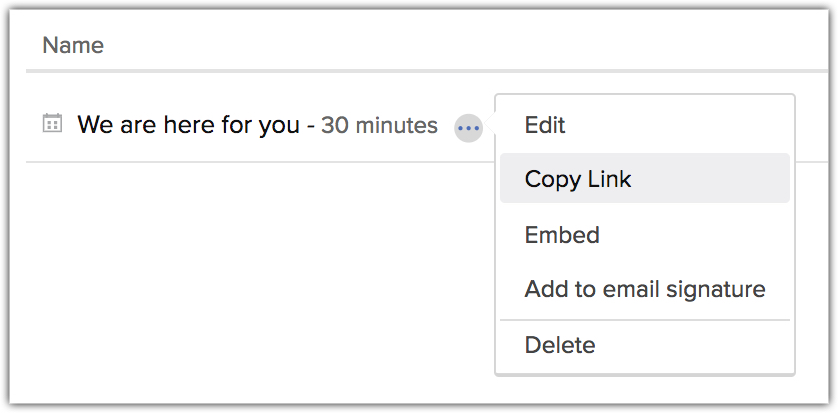Click the calendar icon beside the meeting name
The width and height of the screenshot is (838, 413).
[x=52, y=124]
